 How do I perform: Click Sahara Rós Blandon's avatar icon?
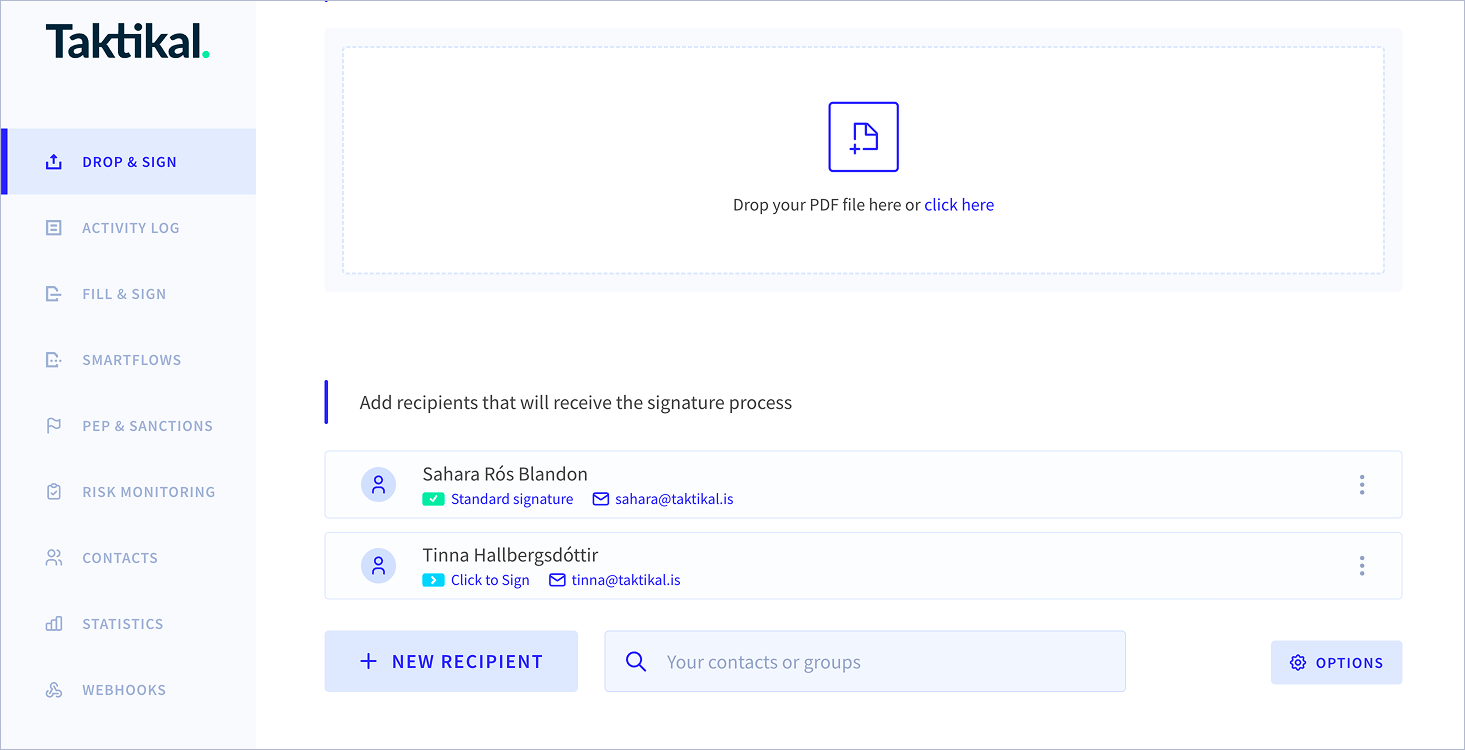click(378, 485)
